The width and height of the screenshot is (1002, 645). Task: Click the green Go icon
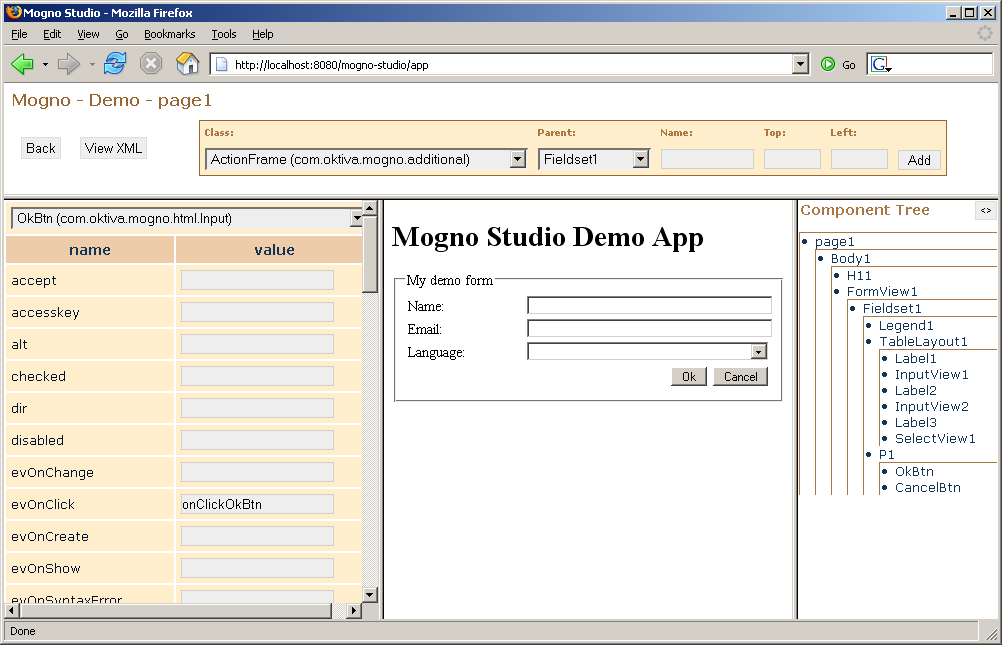pyautogui.click(x=829, y=64)
